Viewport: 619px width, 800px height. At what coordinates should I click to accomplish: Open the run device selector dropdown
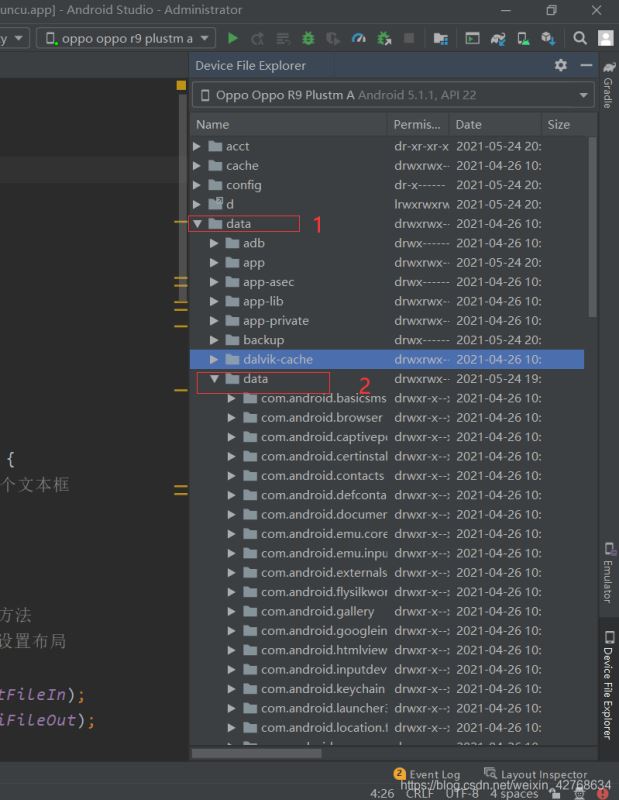tap(127, 38)
